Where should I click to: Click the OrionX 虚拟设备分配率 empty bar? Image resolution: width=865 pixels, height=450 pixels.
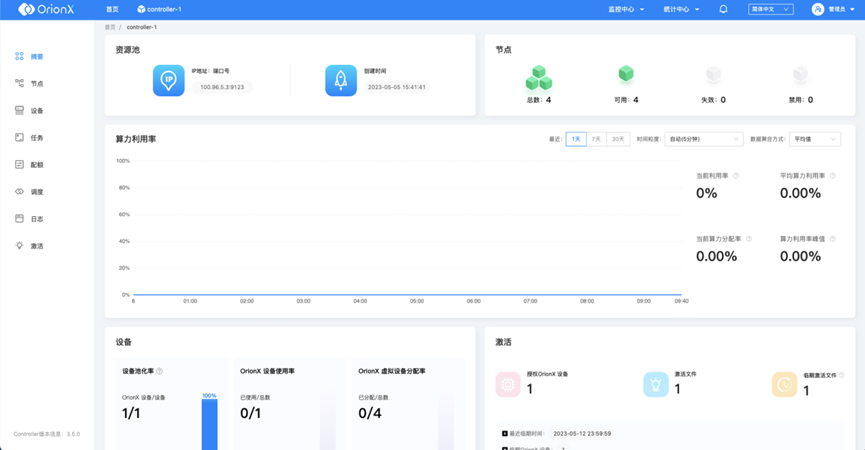pos(446,421)
